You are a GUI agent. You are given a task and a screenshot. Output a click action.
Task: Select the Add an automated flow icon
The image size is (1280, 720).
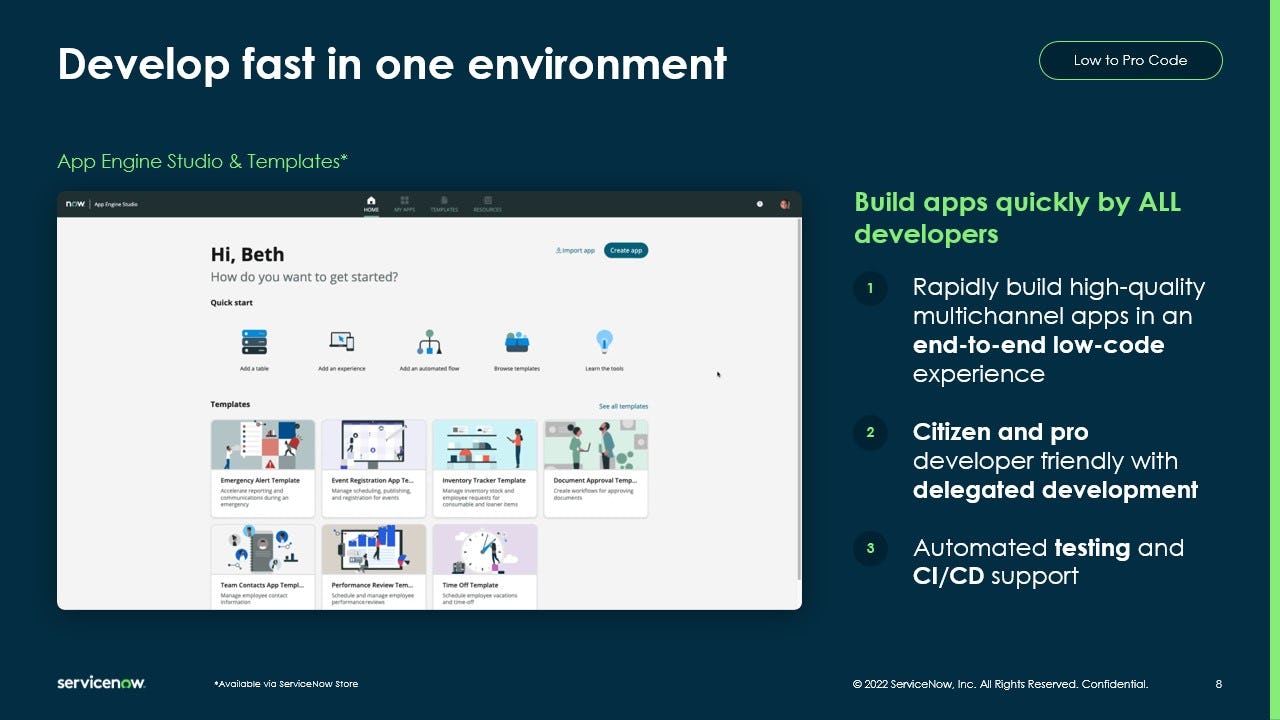click(430, 340)
